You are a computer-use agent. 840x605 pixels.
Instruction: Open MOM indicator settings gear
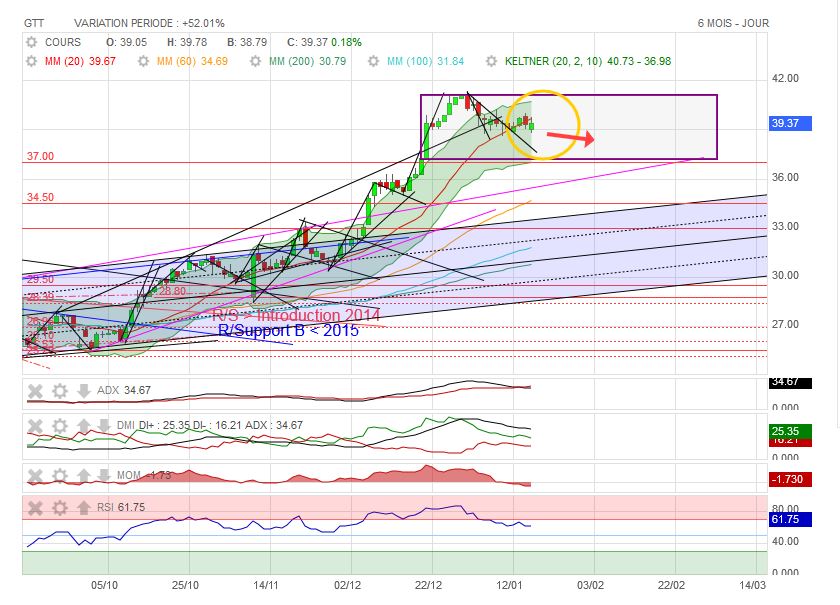click(x=59, y=475)
